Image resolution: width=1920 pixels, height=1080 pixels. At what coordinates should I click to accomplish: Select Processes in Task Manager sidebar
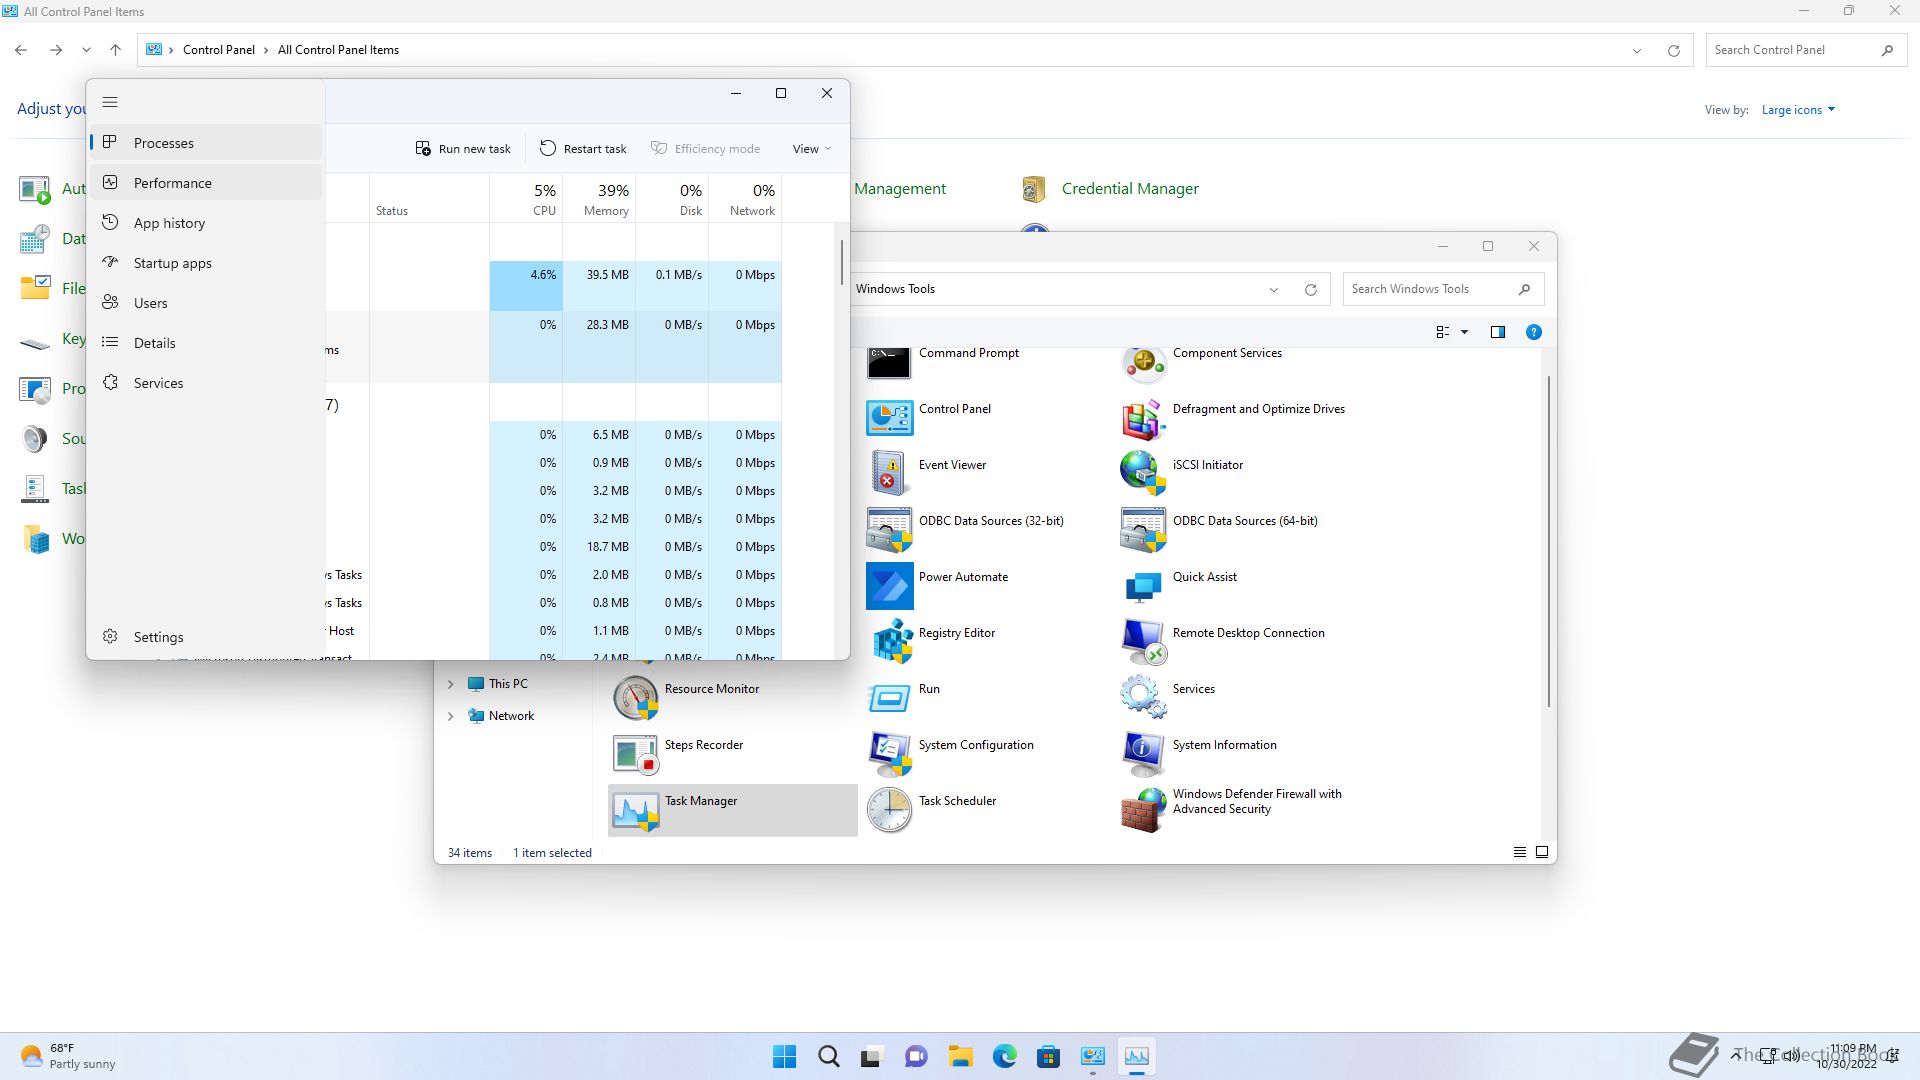point(206,143)
